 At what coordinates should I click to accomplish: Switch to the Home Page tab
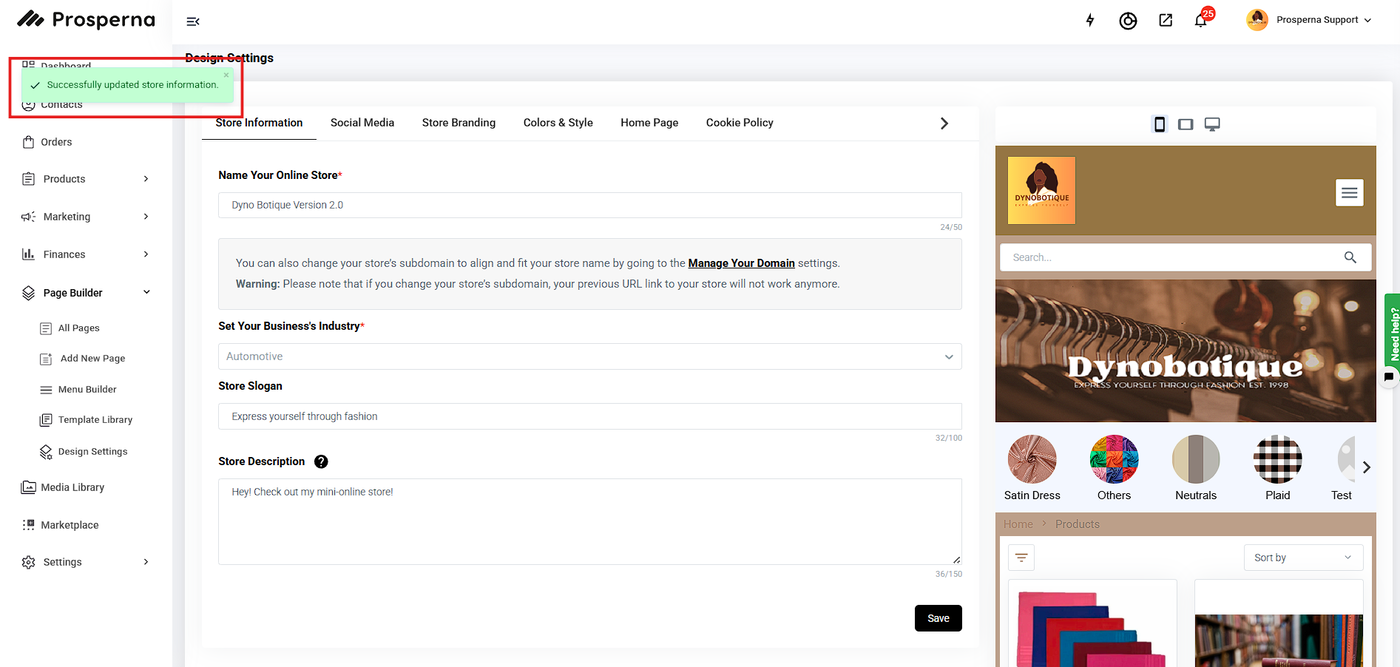649,123
